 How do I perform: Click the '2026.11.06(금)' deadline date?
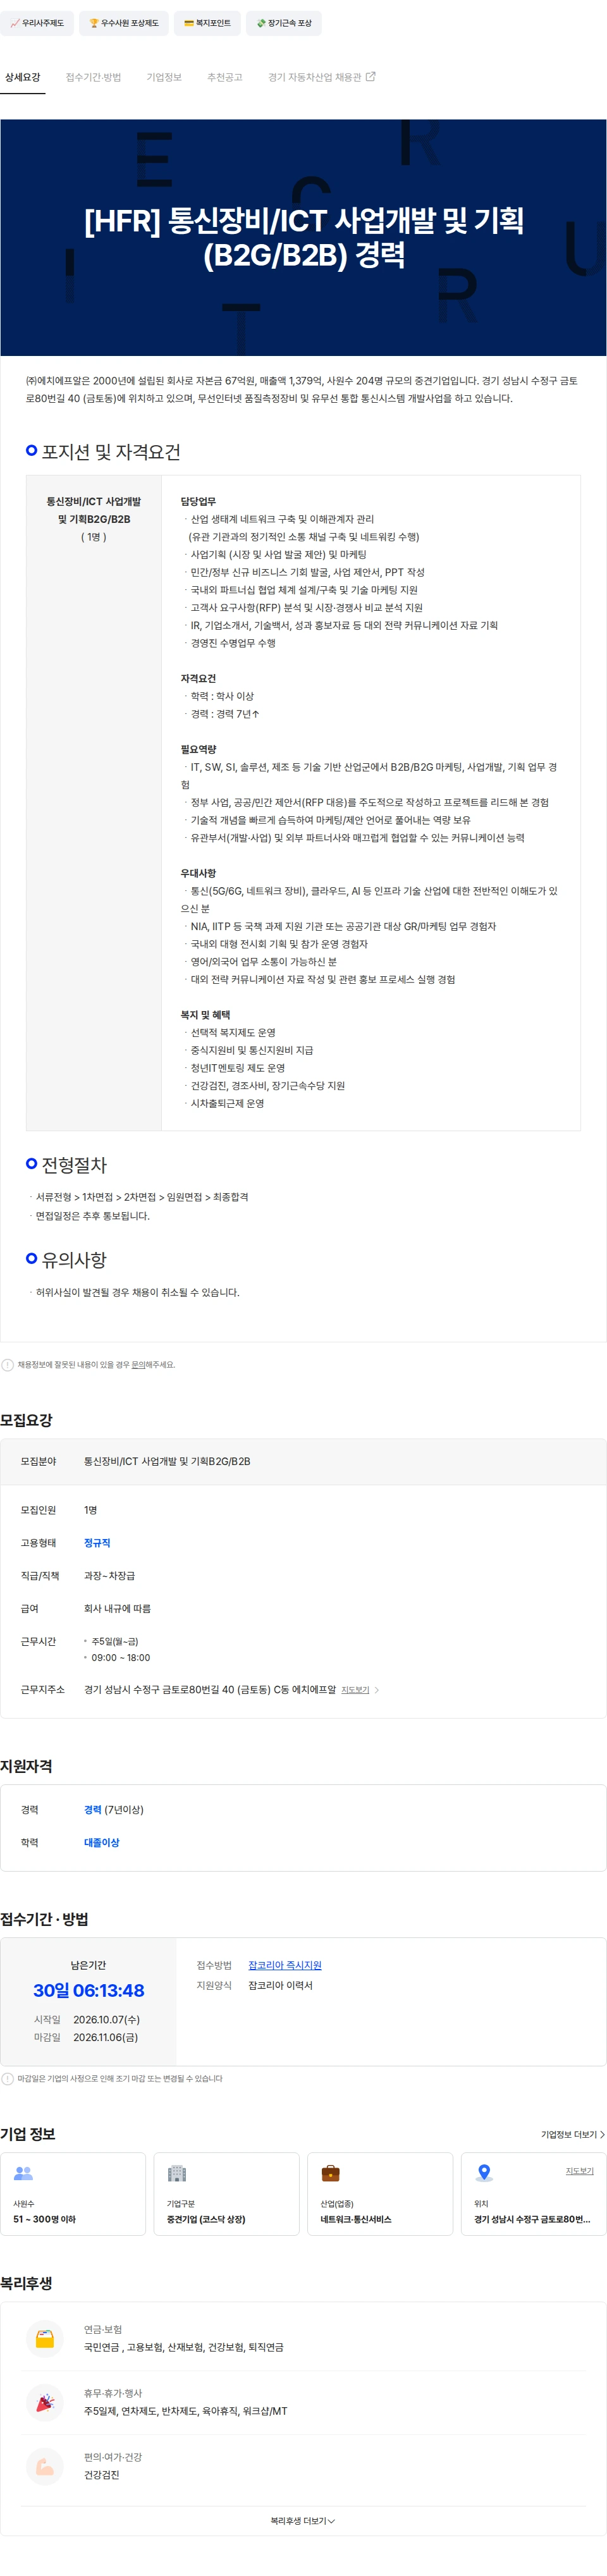(106, 2037)
